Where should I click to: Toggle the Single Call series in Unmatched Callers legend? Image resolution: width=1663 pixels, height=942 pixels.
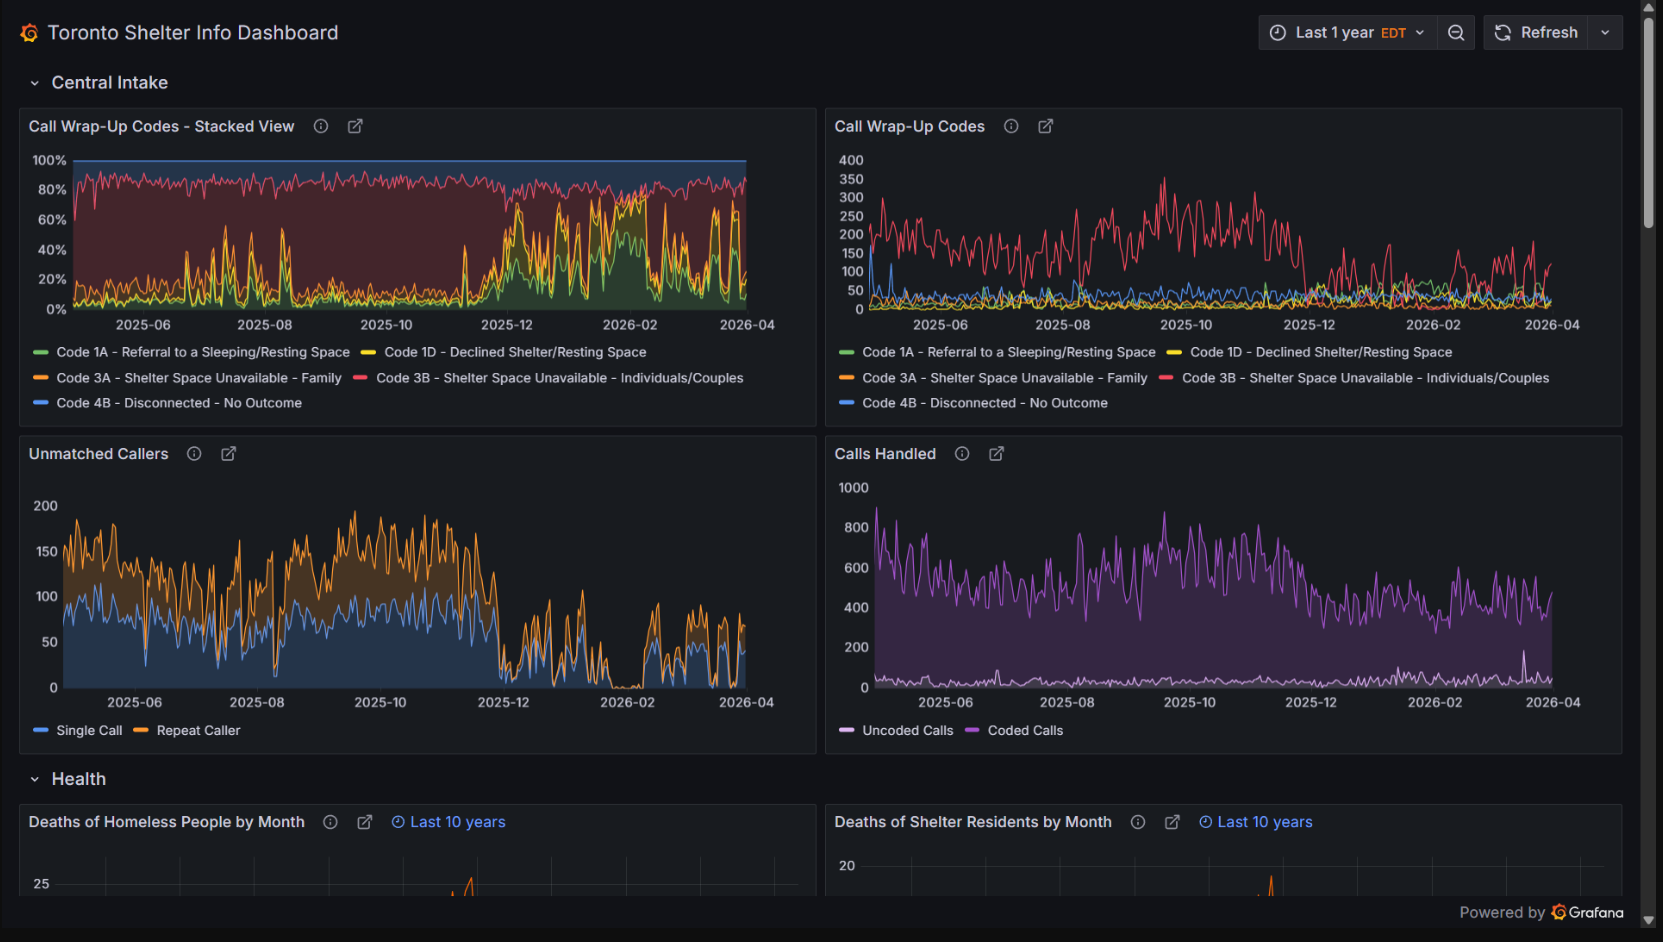88,730
